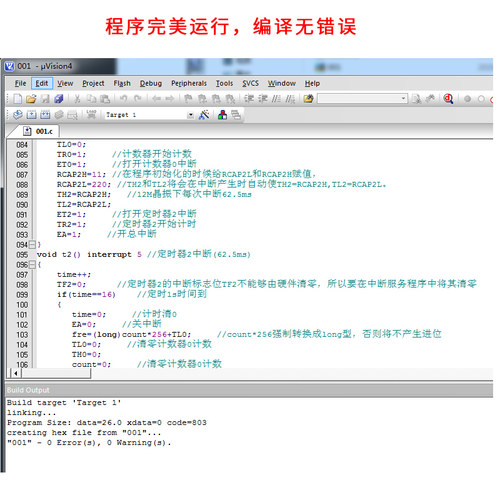This screenshot has width=500, height=500.
Task: Open the Flash menu
Action: click(122, 83)
